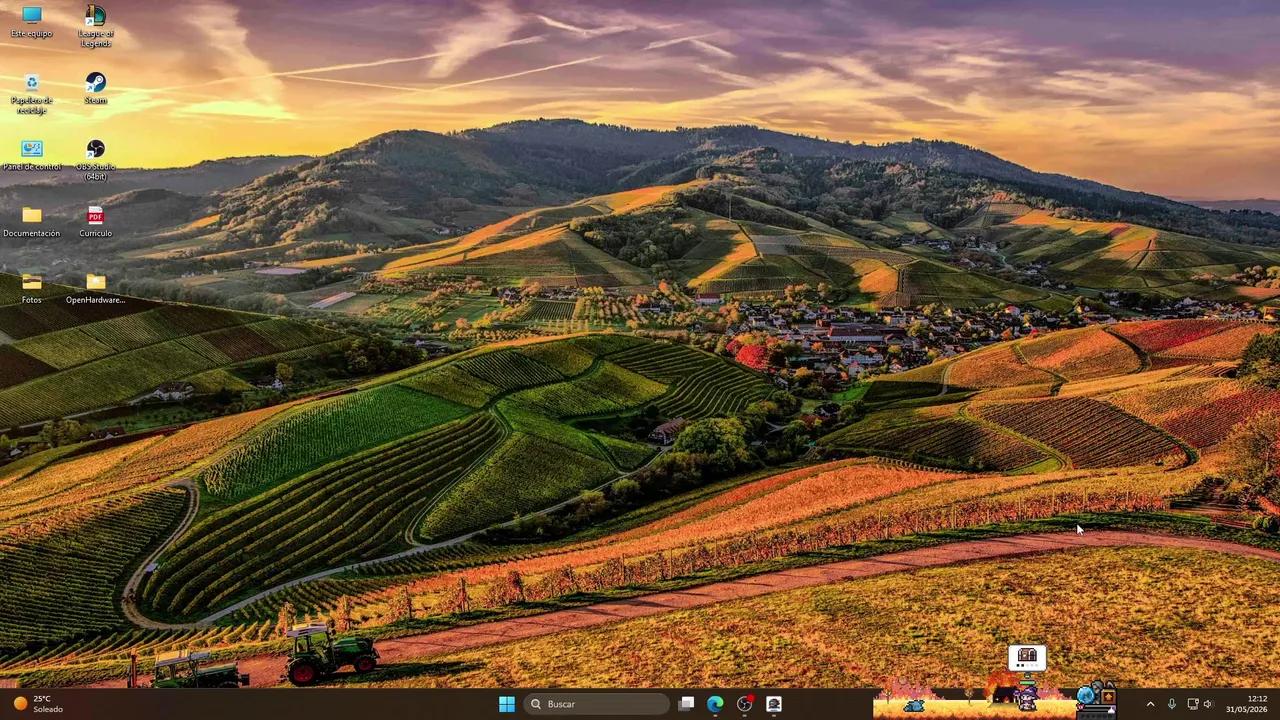This screenshot has height=720, width=1280.
Task: Select the Este equipo desktop icon
Action: click(32, 22)
